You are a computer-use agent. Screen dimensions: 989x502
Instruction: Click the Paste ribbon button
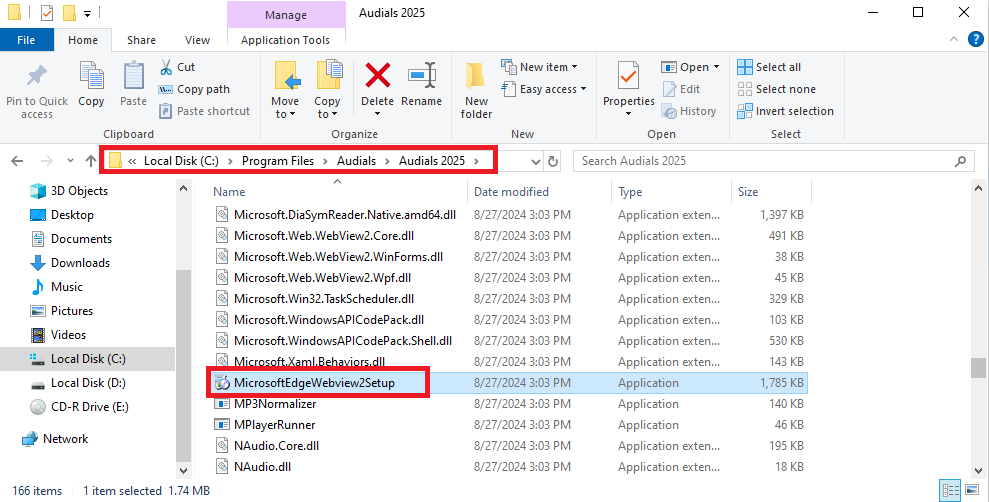coord(133,84)
